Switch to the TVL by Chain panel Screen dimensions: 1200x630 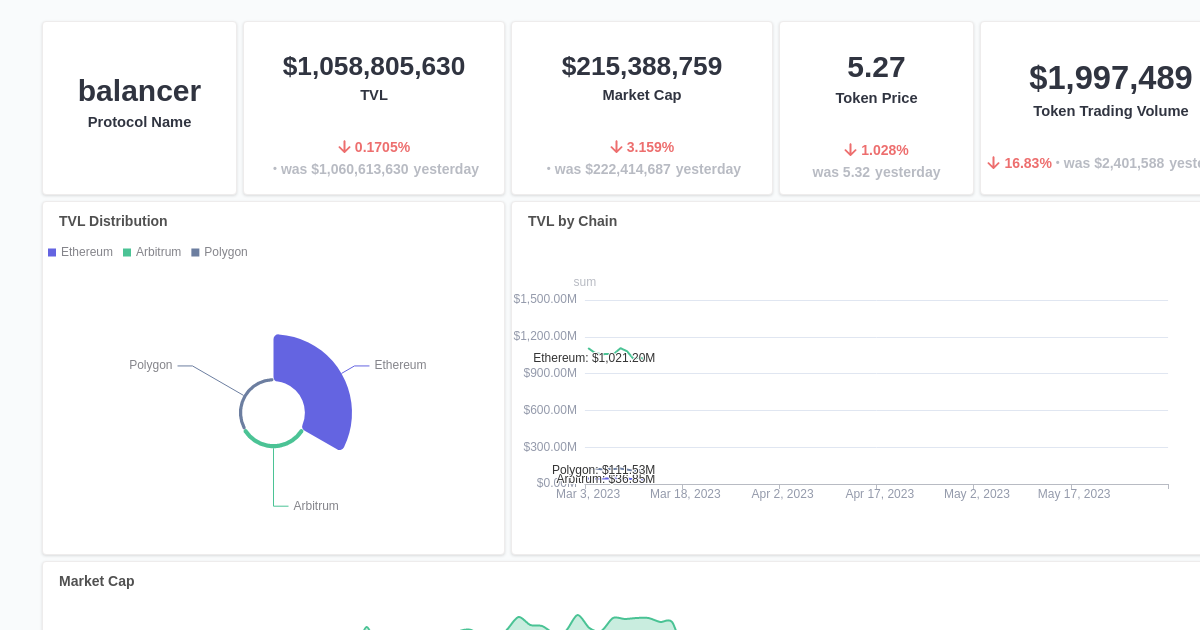coord(572,221)
